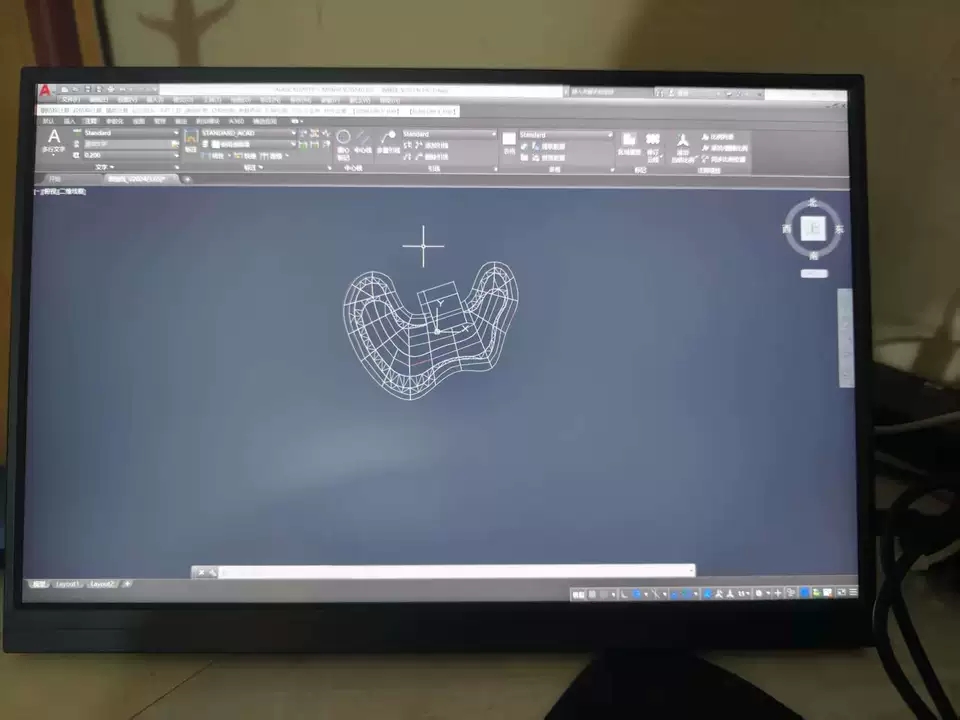
Task: Toggle annotation objects visibility in status bar
Action: [x=707, y=593]
